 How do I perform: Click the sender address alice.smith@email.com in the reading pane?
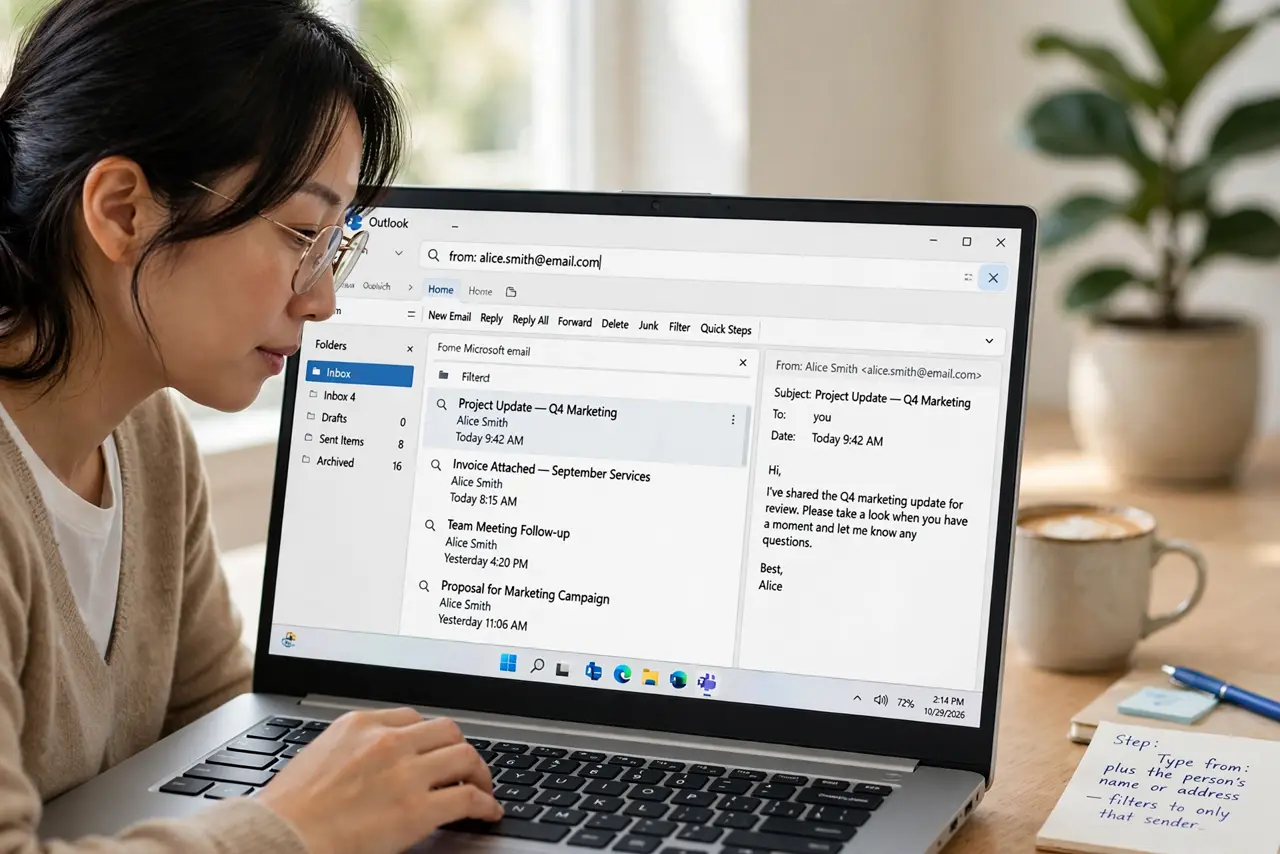920,374
